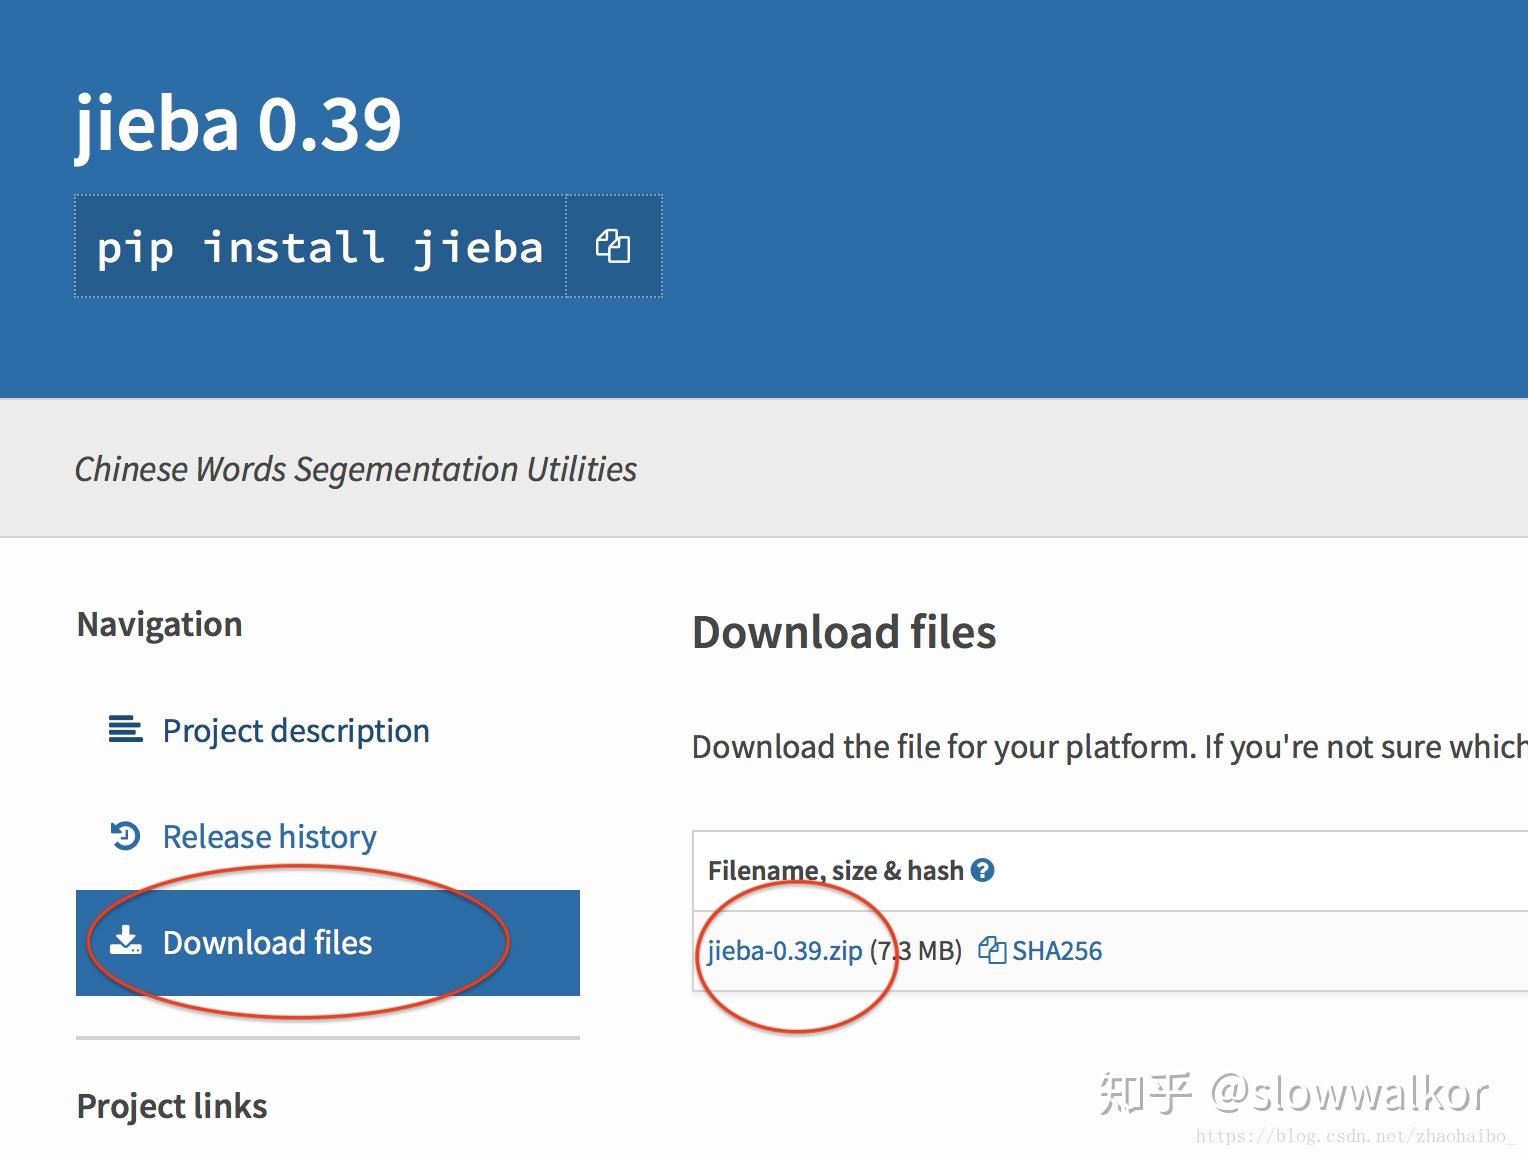Click the 7.3 MB file size text
1528x1156 pixels.
[x=916, y=950]
